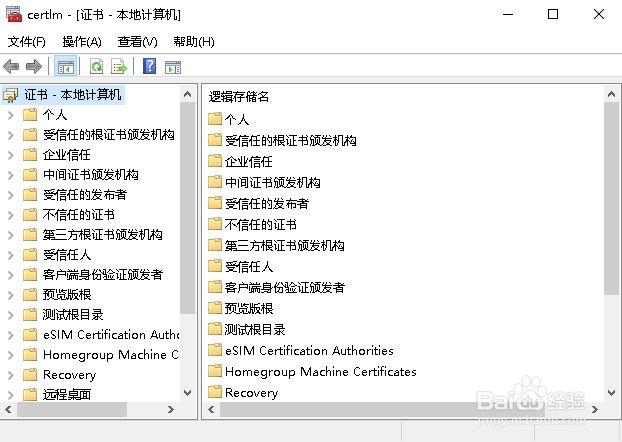Select 证书 - 本地计算机 root in tree
Viewport: 622px width, 442px height.
tap(73, 95)
